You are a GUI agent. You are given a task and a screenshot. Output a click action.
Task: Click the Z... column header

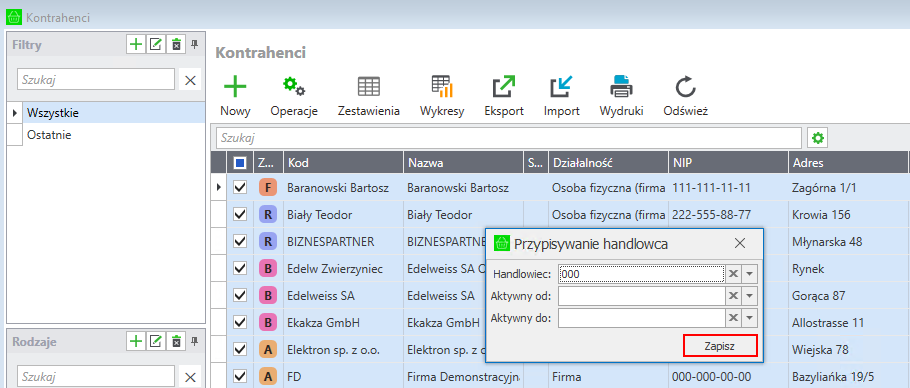pyautogui.click(x=268, y=163)
